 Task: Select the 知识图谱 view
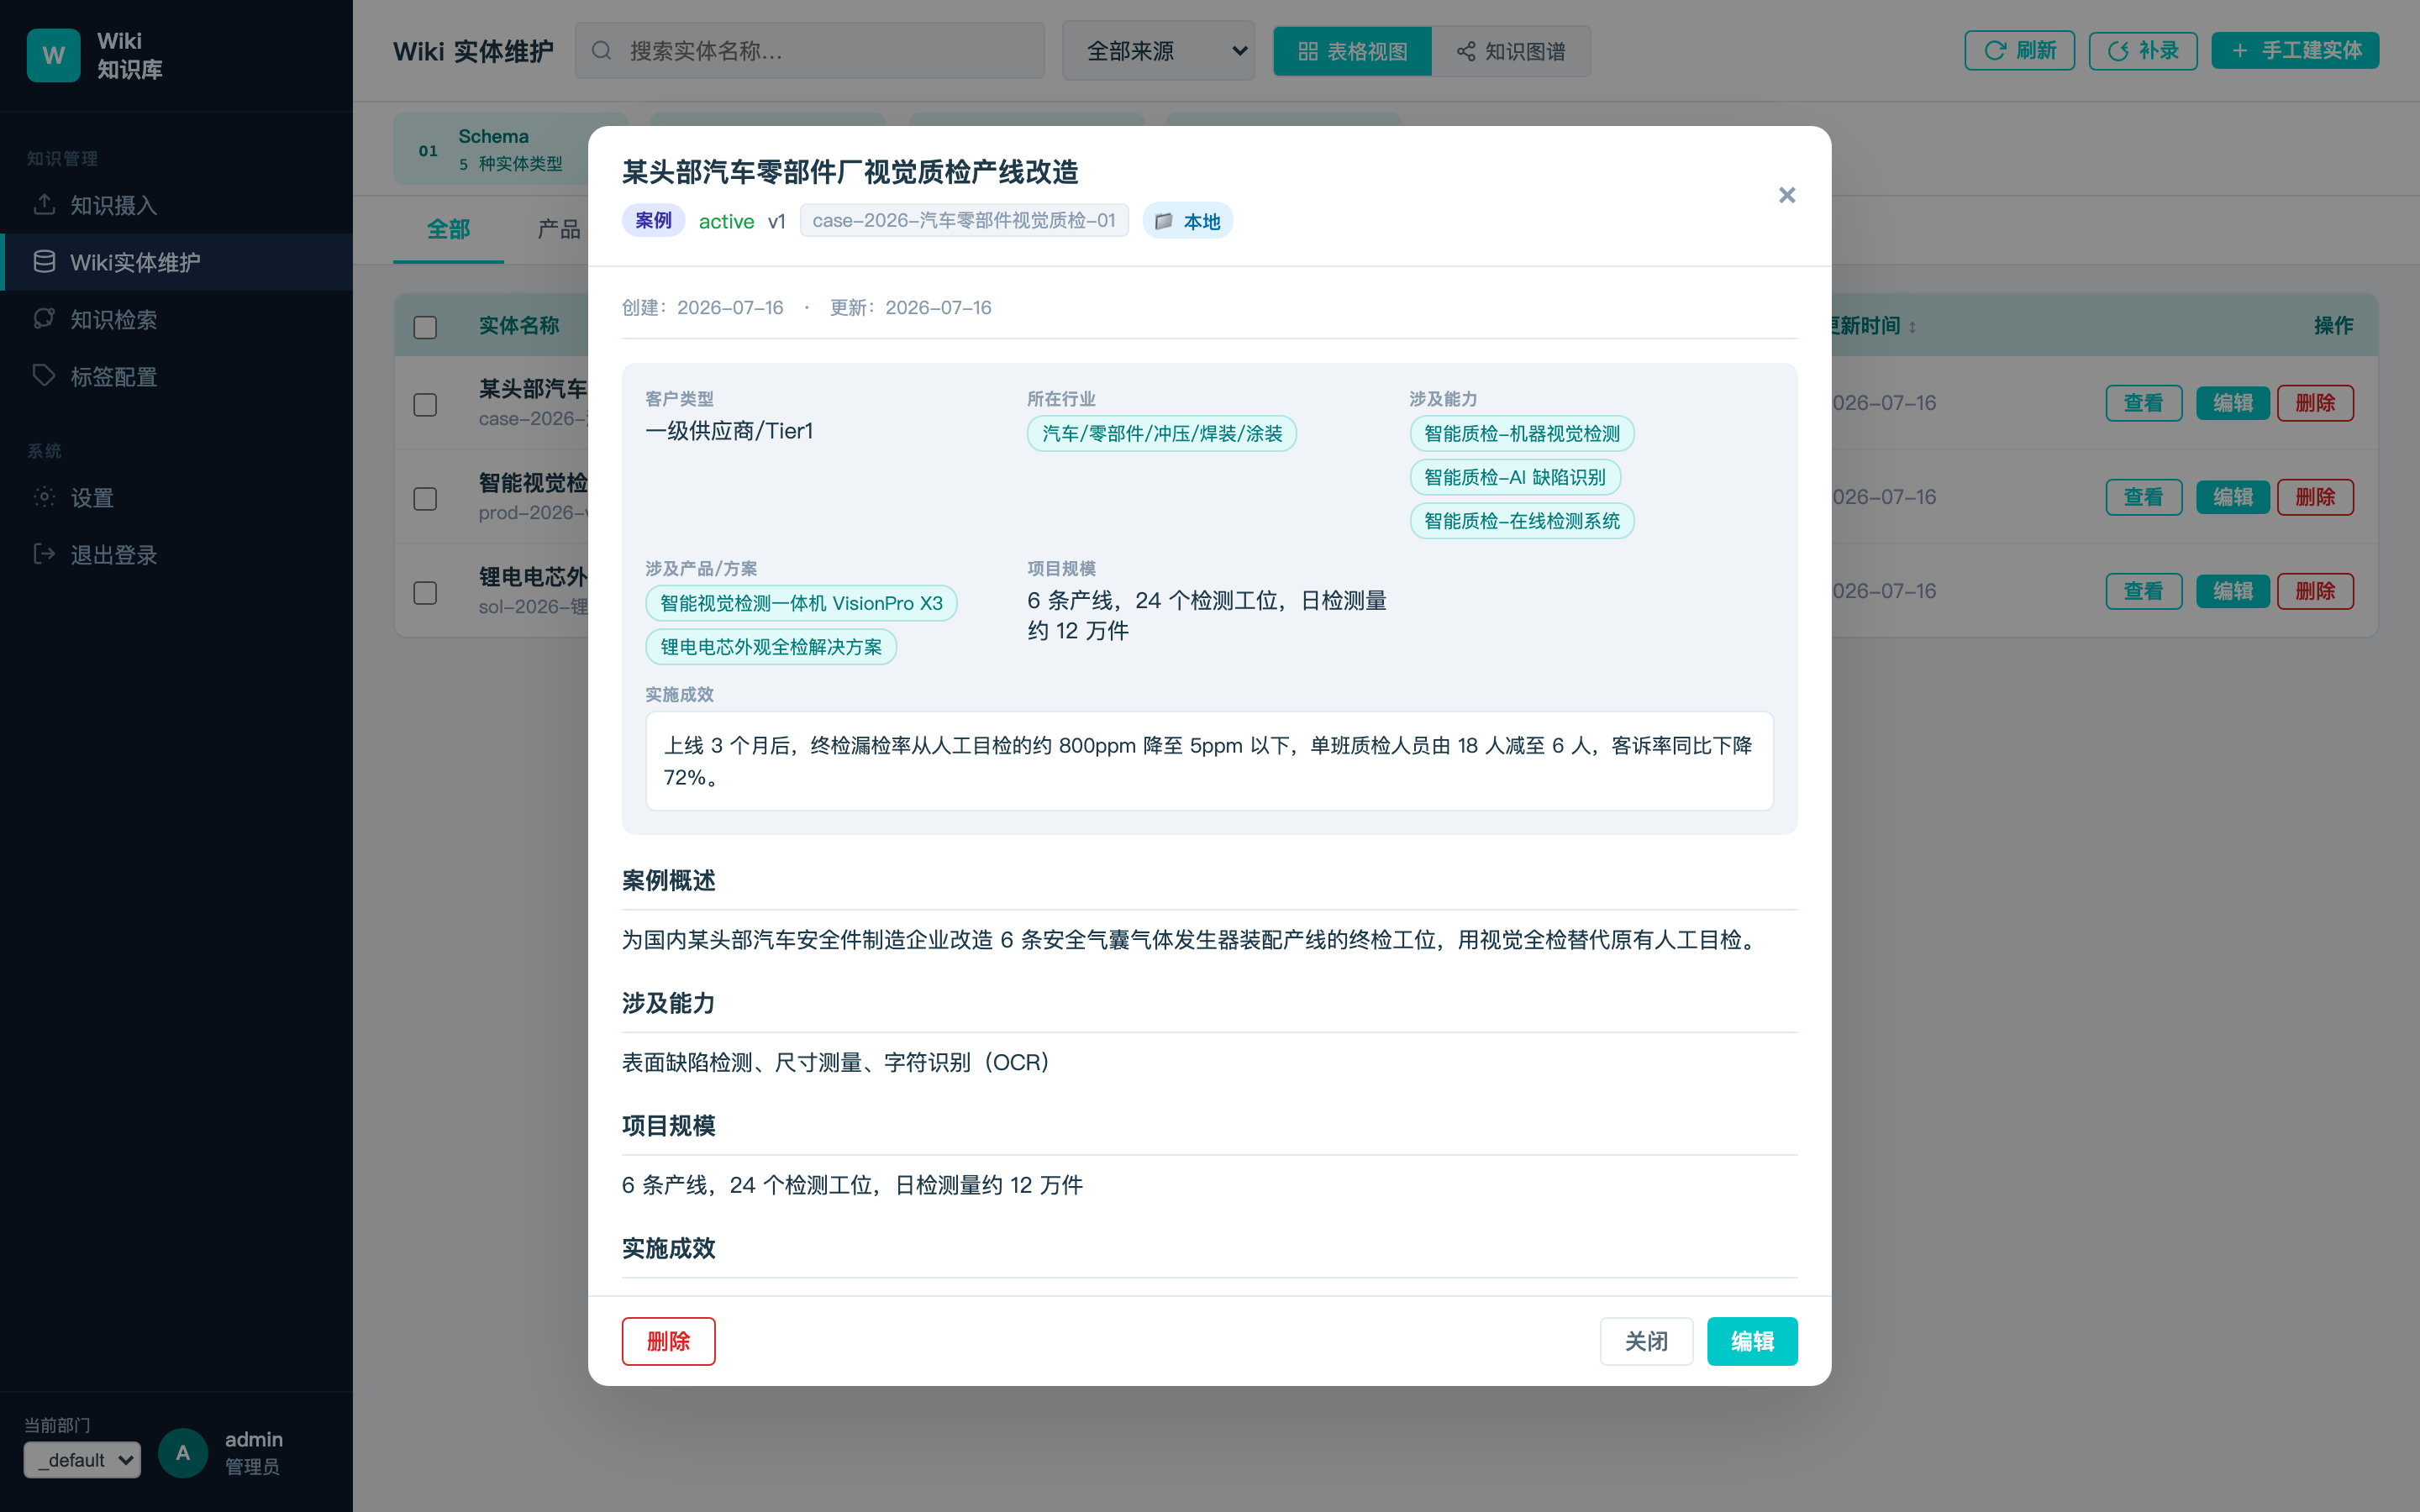(1511, 51)
